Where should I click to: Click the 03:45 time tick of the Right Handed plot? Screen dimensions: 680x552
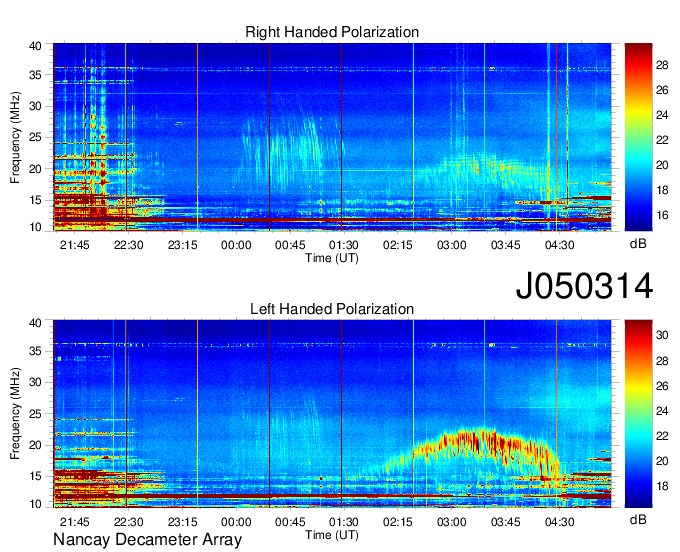click(x=505, y=245)
